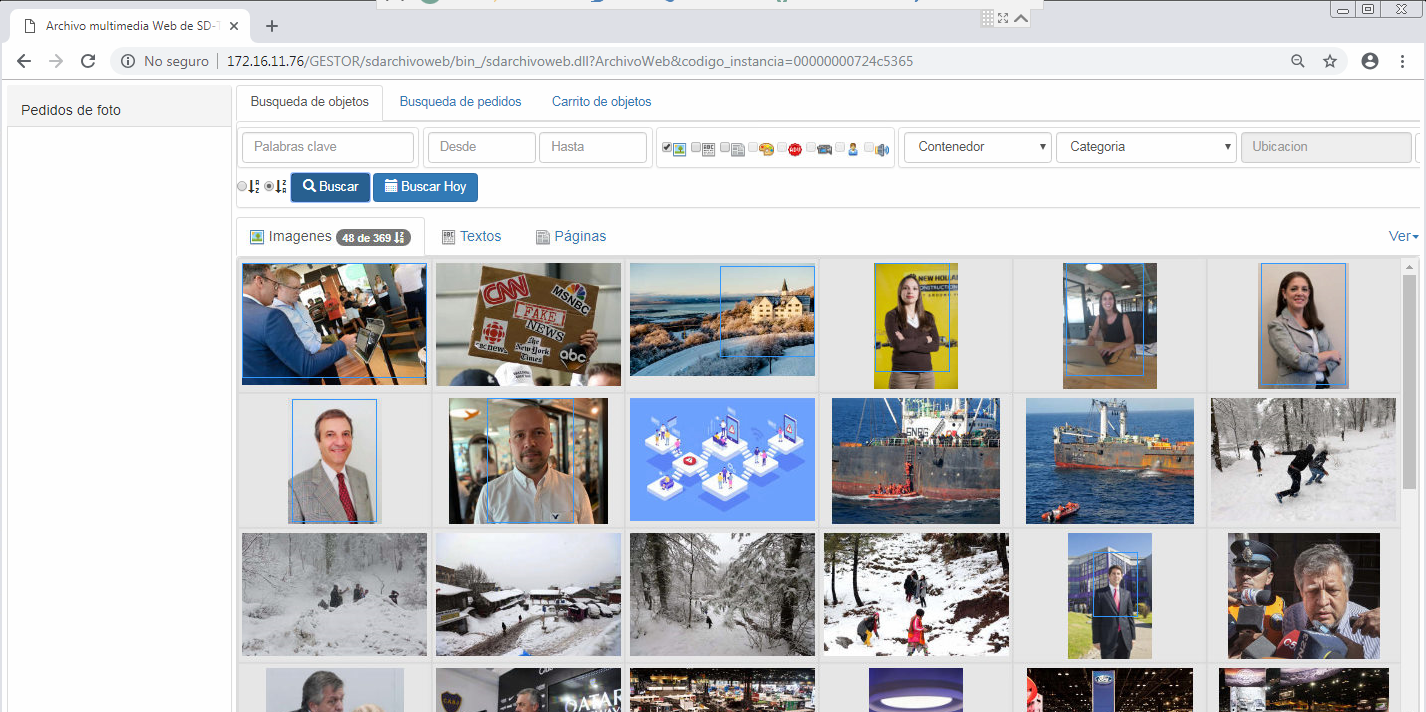Click the paint palette type icon
1426x712 pixels.
(766, 150)
